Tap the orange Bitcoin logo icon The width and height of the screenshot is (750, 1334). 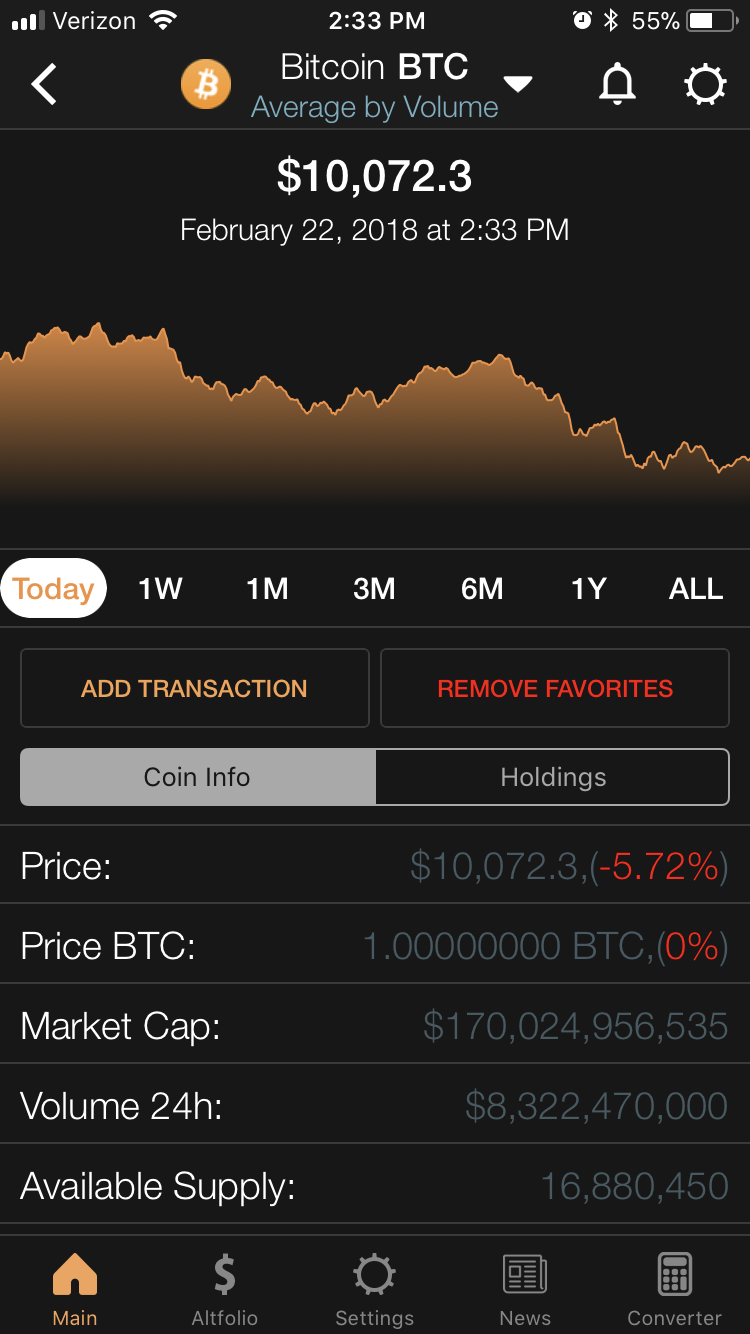pyautogui.click(x=206, y=85)
